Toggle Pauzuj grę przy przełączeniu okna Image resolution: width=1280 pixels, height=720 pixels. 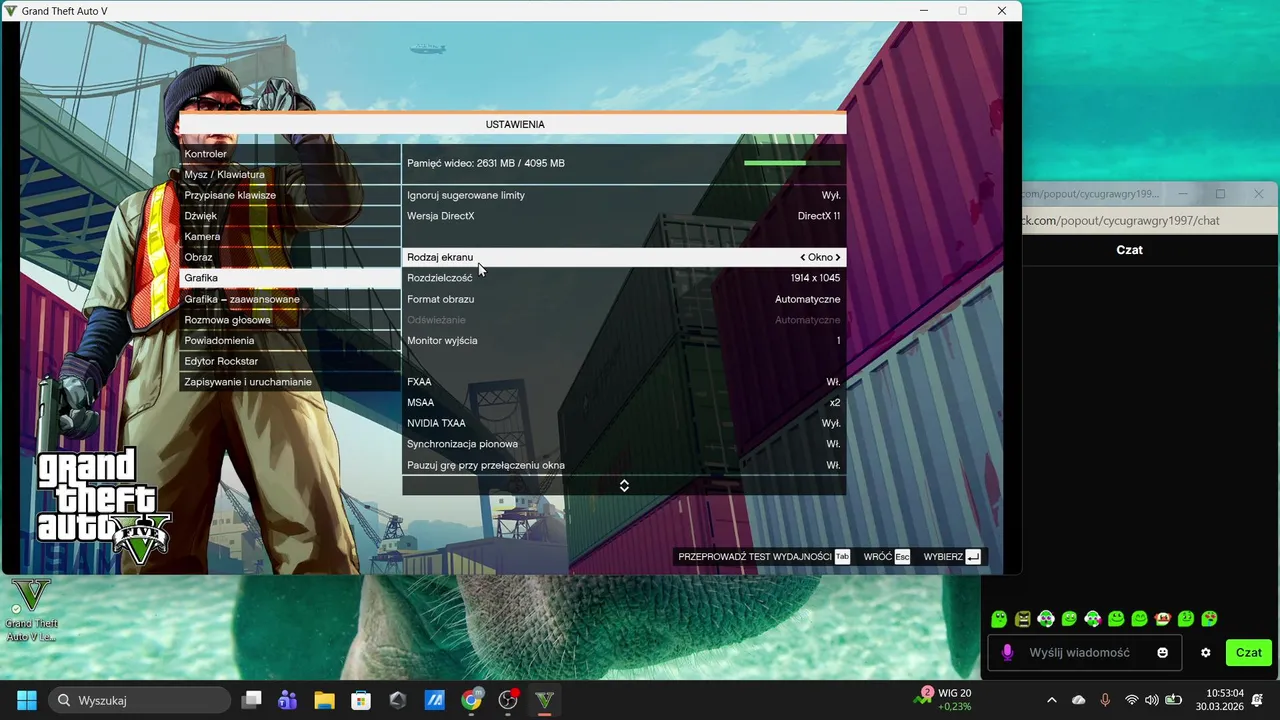(624, 465)
